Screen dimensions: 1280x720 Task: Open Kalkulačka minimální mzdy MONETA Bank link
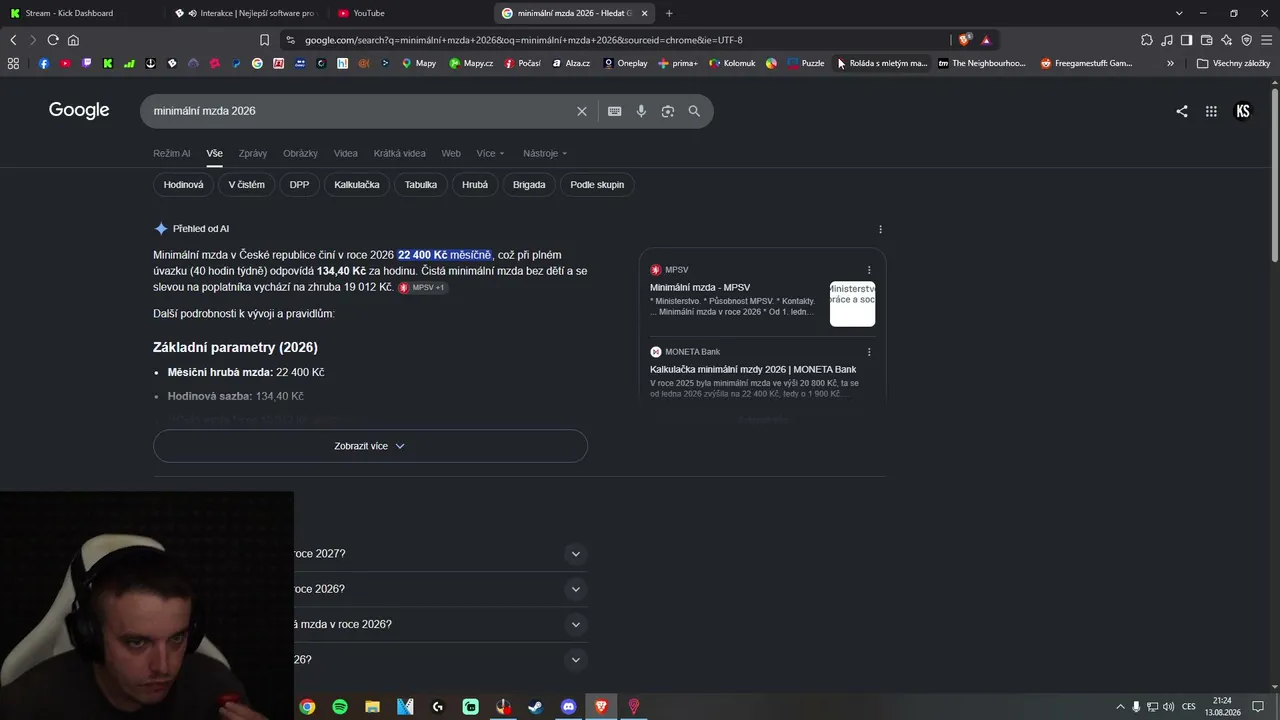click(753, 370)
